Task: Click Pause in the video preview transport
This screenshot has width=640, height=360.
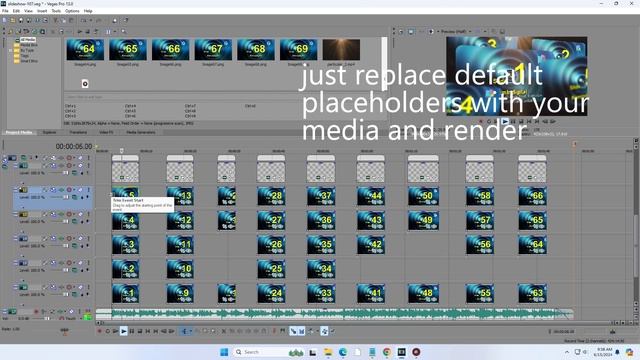Action: (513, 121)
